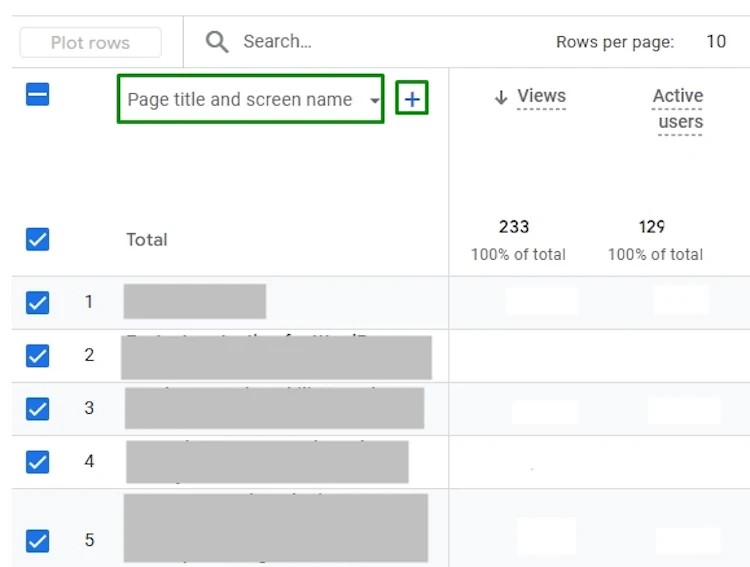This screenshot has width=750, height=567.
Task: Toggle the select-all header checkbox
Action: pyautogui.click(x=37, y=94)
